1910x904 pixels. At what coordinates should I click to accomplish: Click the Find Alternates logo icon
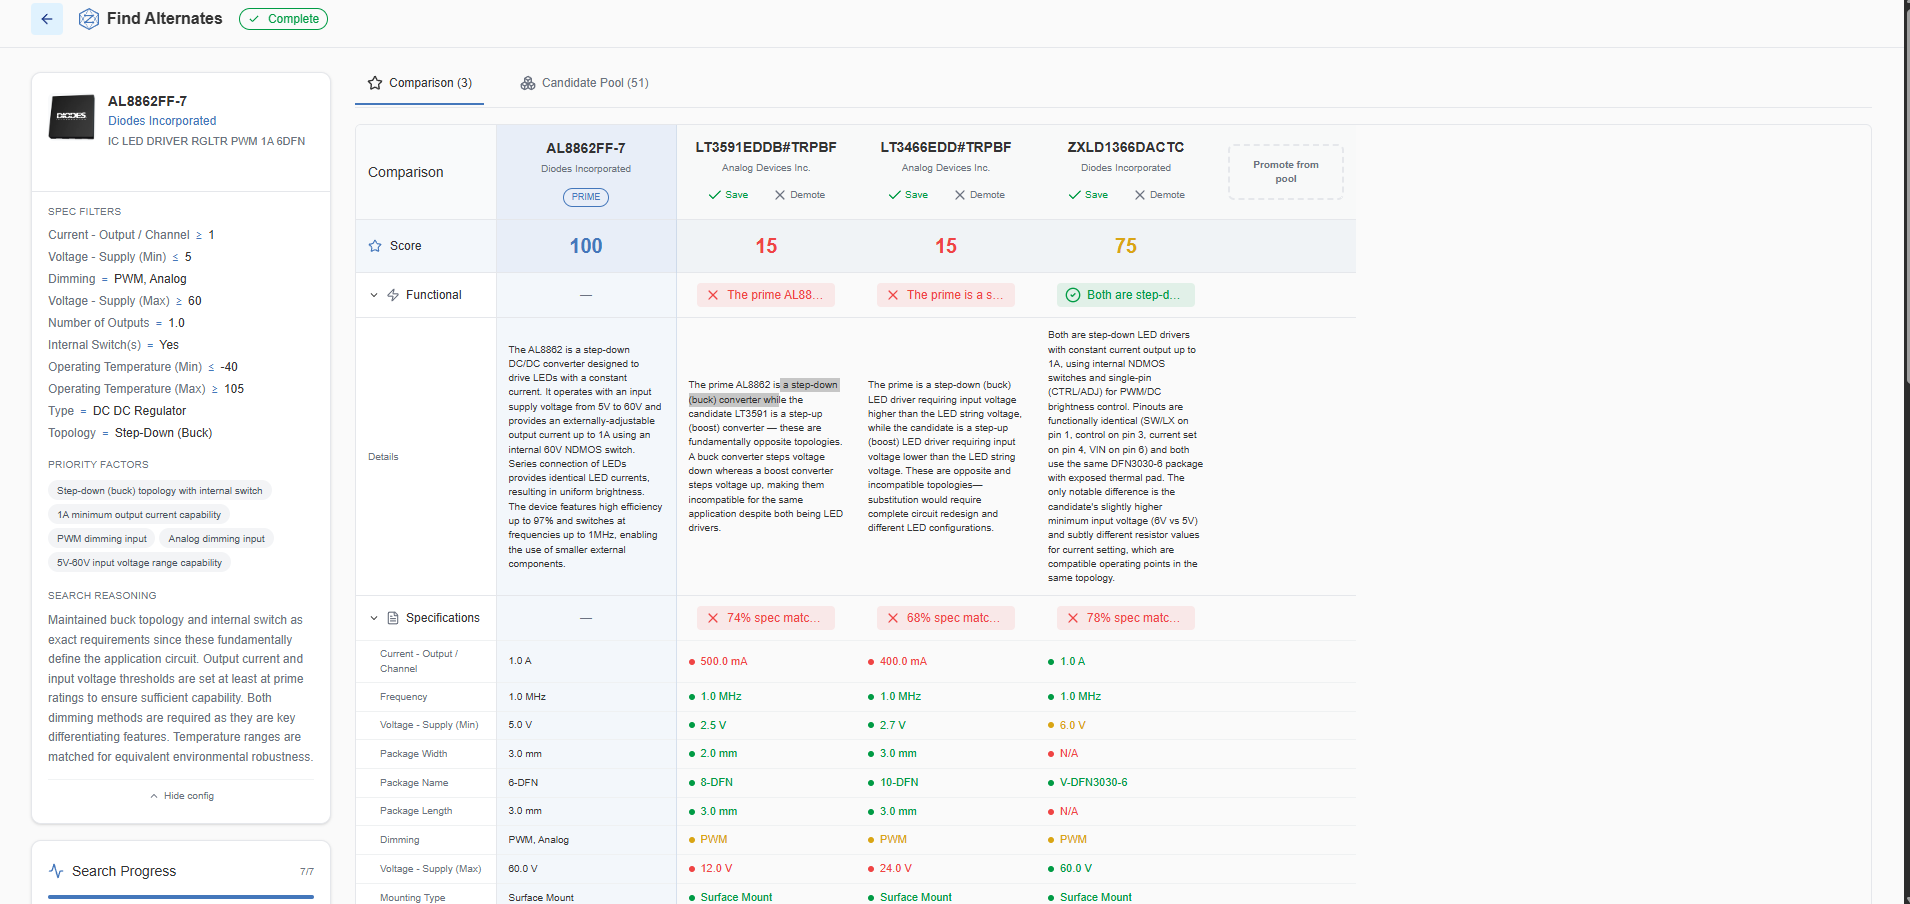click(x=89, y=19)
